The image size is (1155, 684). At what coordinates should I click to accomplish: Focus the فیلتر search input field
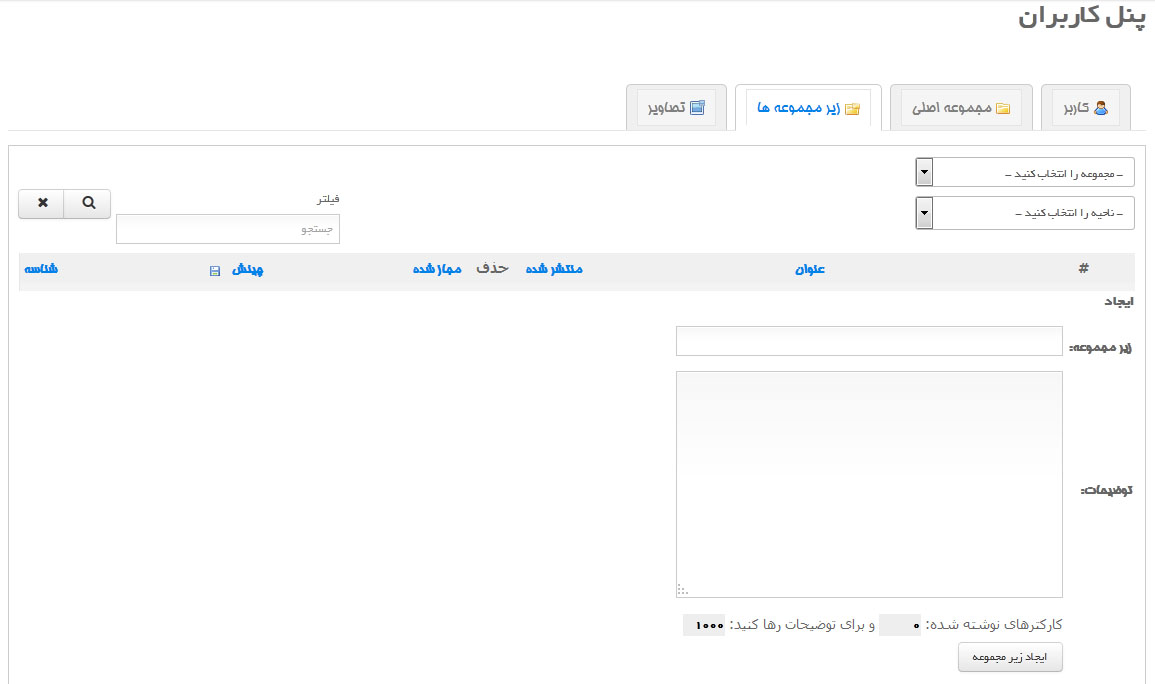coord(228,229)
